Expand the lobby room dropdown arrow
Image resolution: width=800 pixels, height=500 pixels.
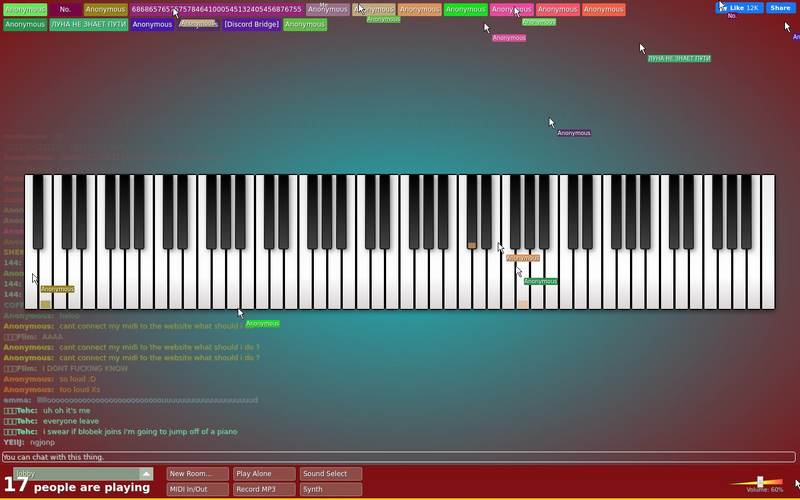point(146,474)
